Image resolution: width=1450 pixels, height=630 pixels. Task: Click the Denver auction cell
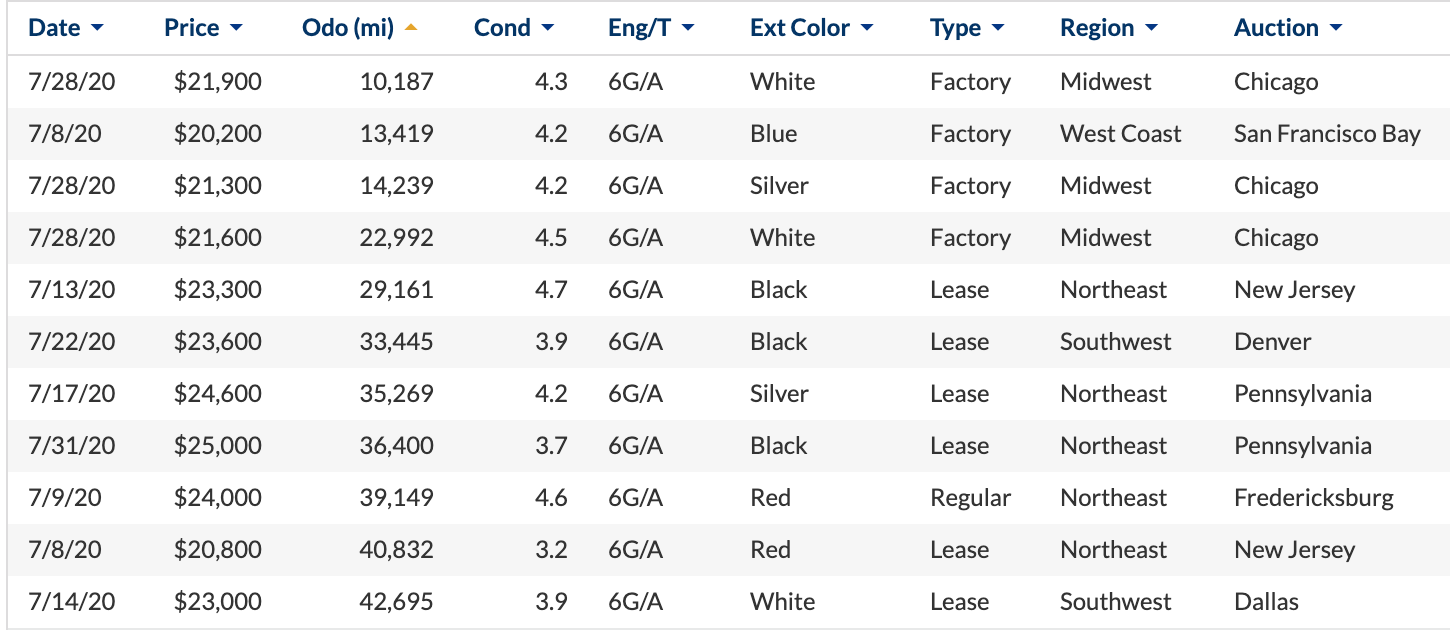click(1272, 342)
